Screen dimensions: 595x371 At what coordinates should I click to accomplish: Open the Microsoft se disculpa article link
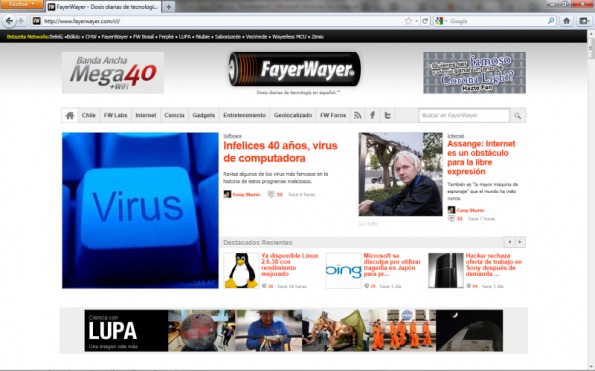(392, 265)
